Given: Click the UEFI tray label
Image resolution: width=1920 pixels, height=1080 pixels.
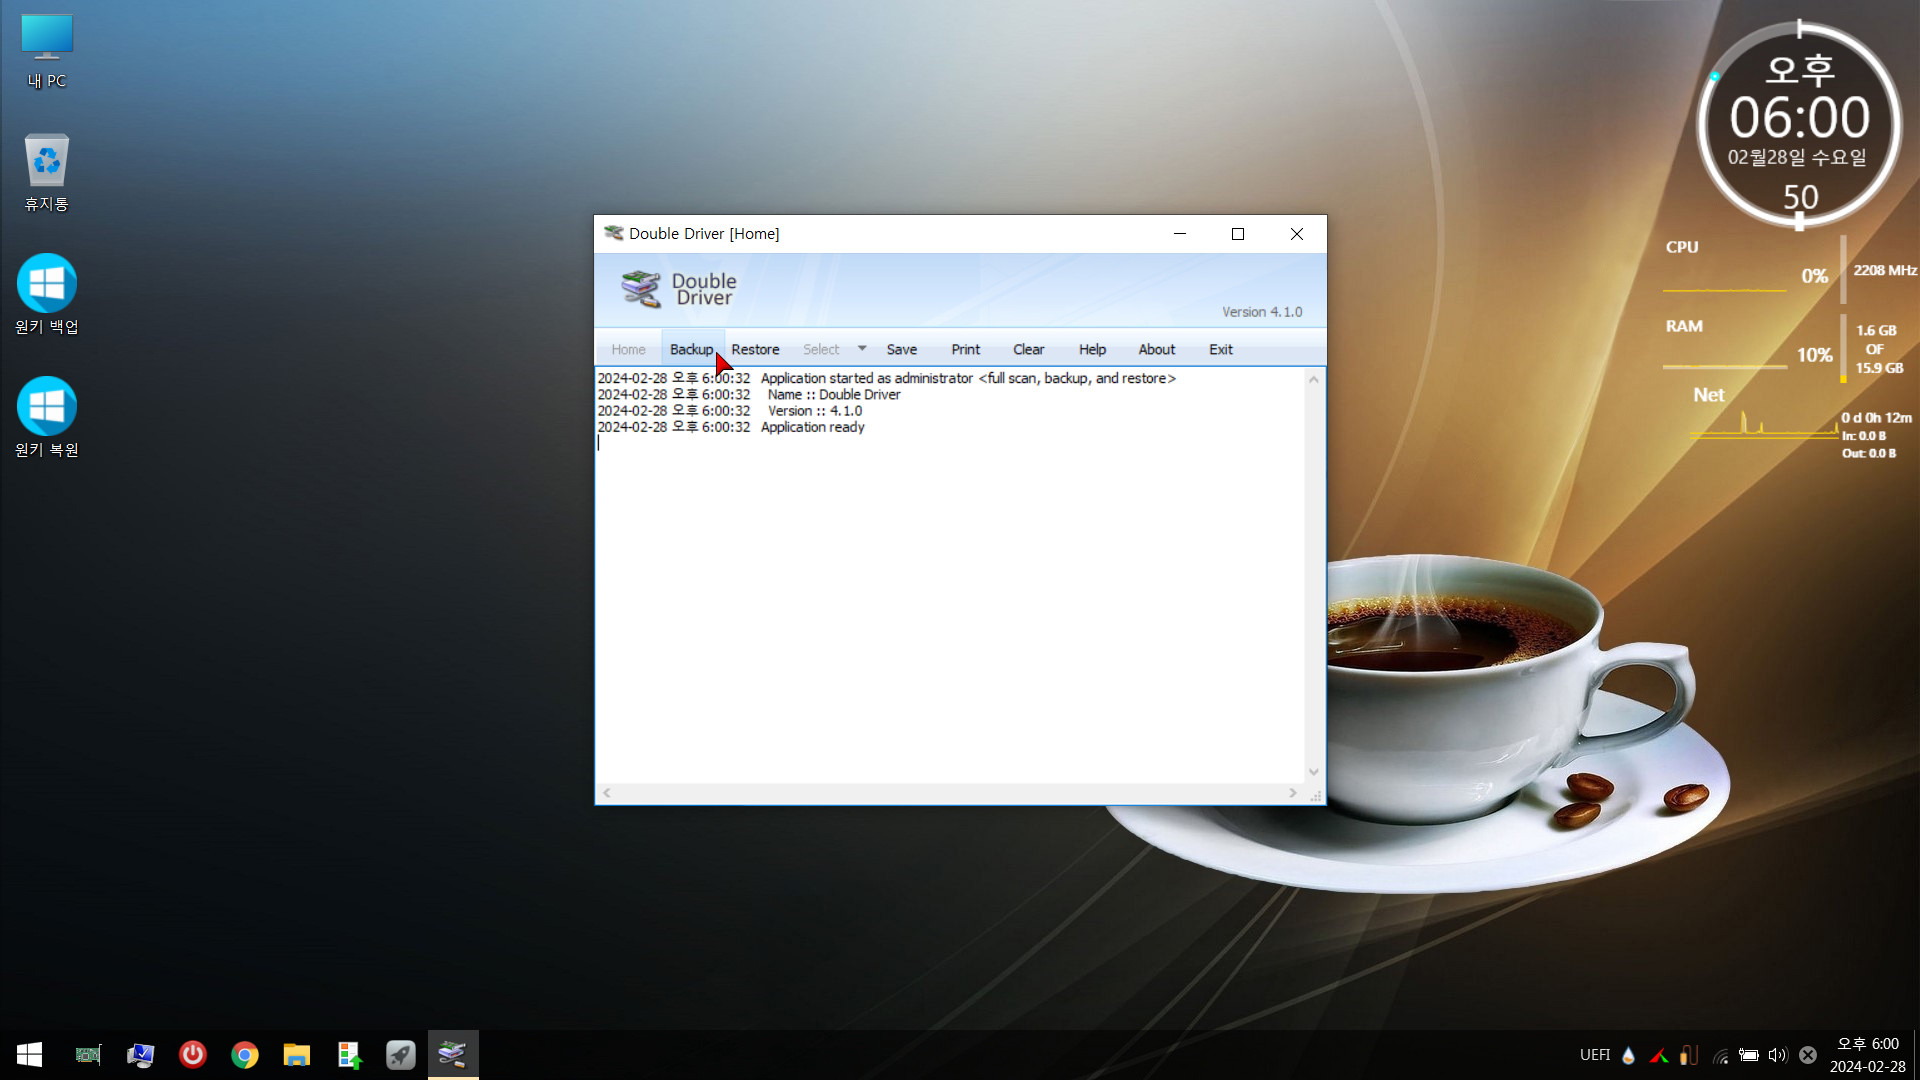Looking at the screenshot, I should click(1595, 1055).
